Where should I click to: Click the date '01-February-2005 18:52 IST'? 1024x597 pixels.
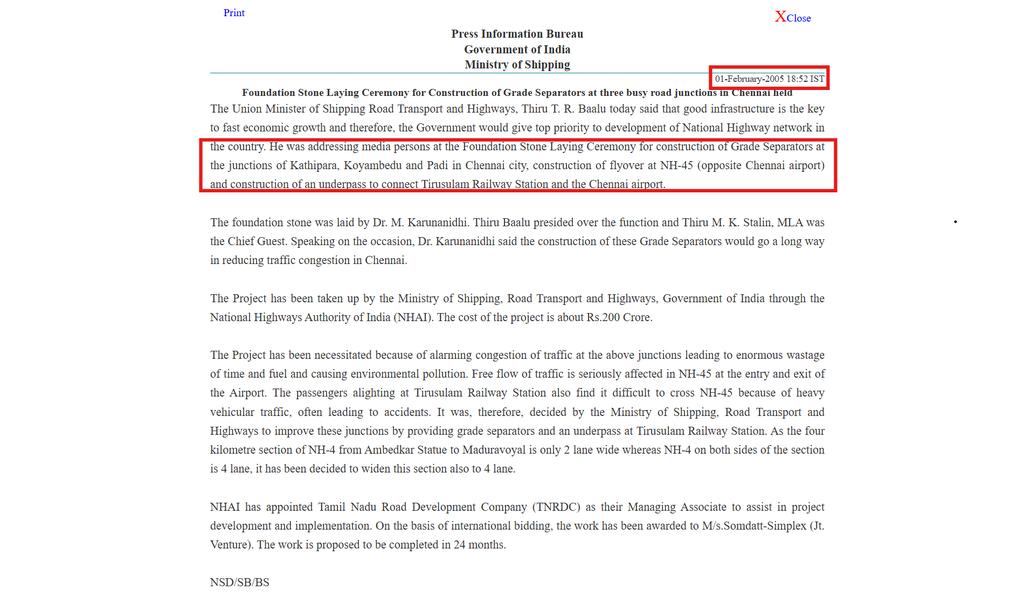click(769, 78)
